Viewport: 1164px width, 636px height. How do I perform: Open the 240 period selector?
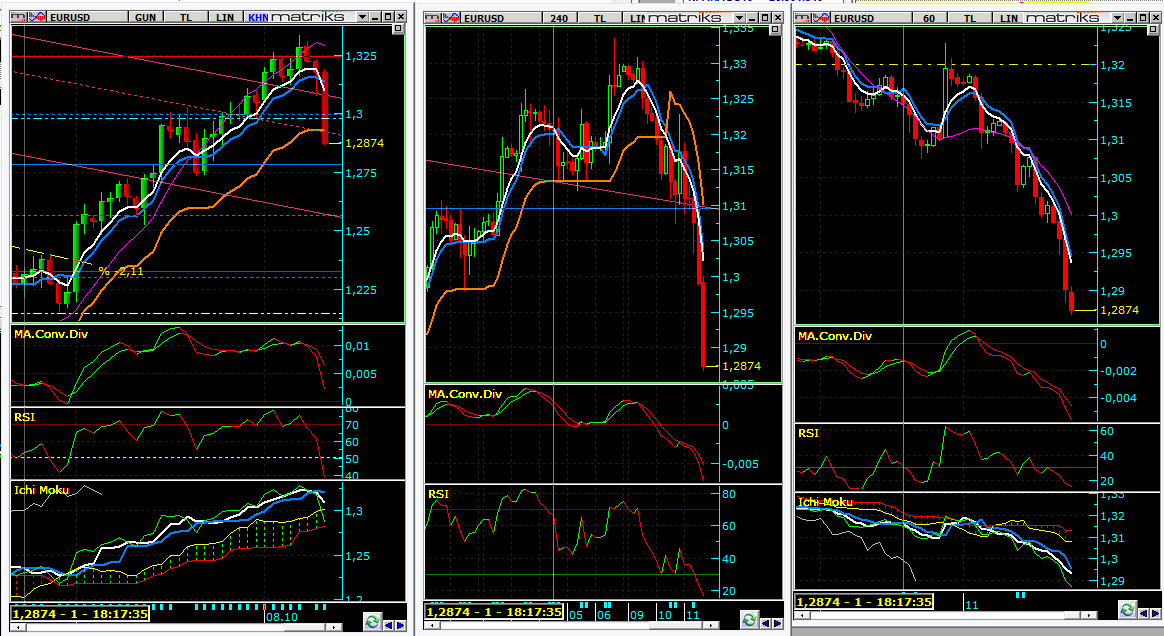[x=560, y=18]
